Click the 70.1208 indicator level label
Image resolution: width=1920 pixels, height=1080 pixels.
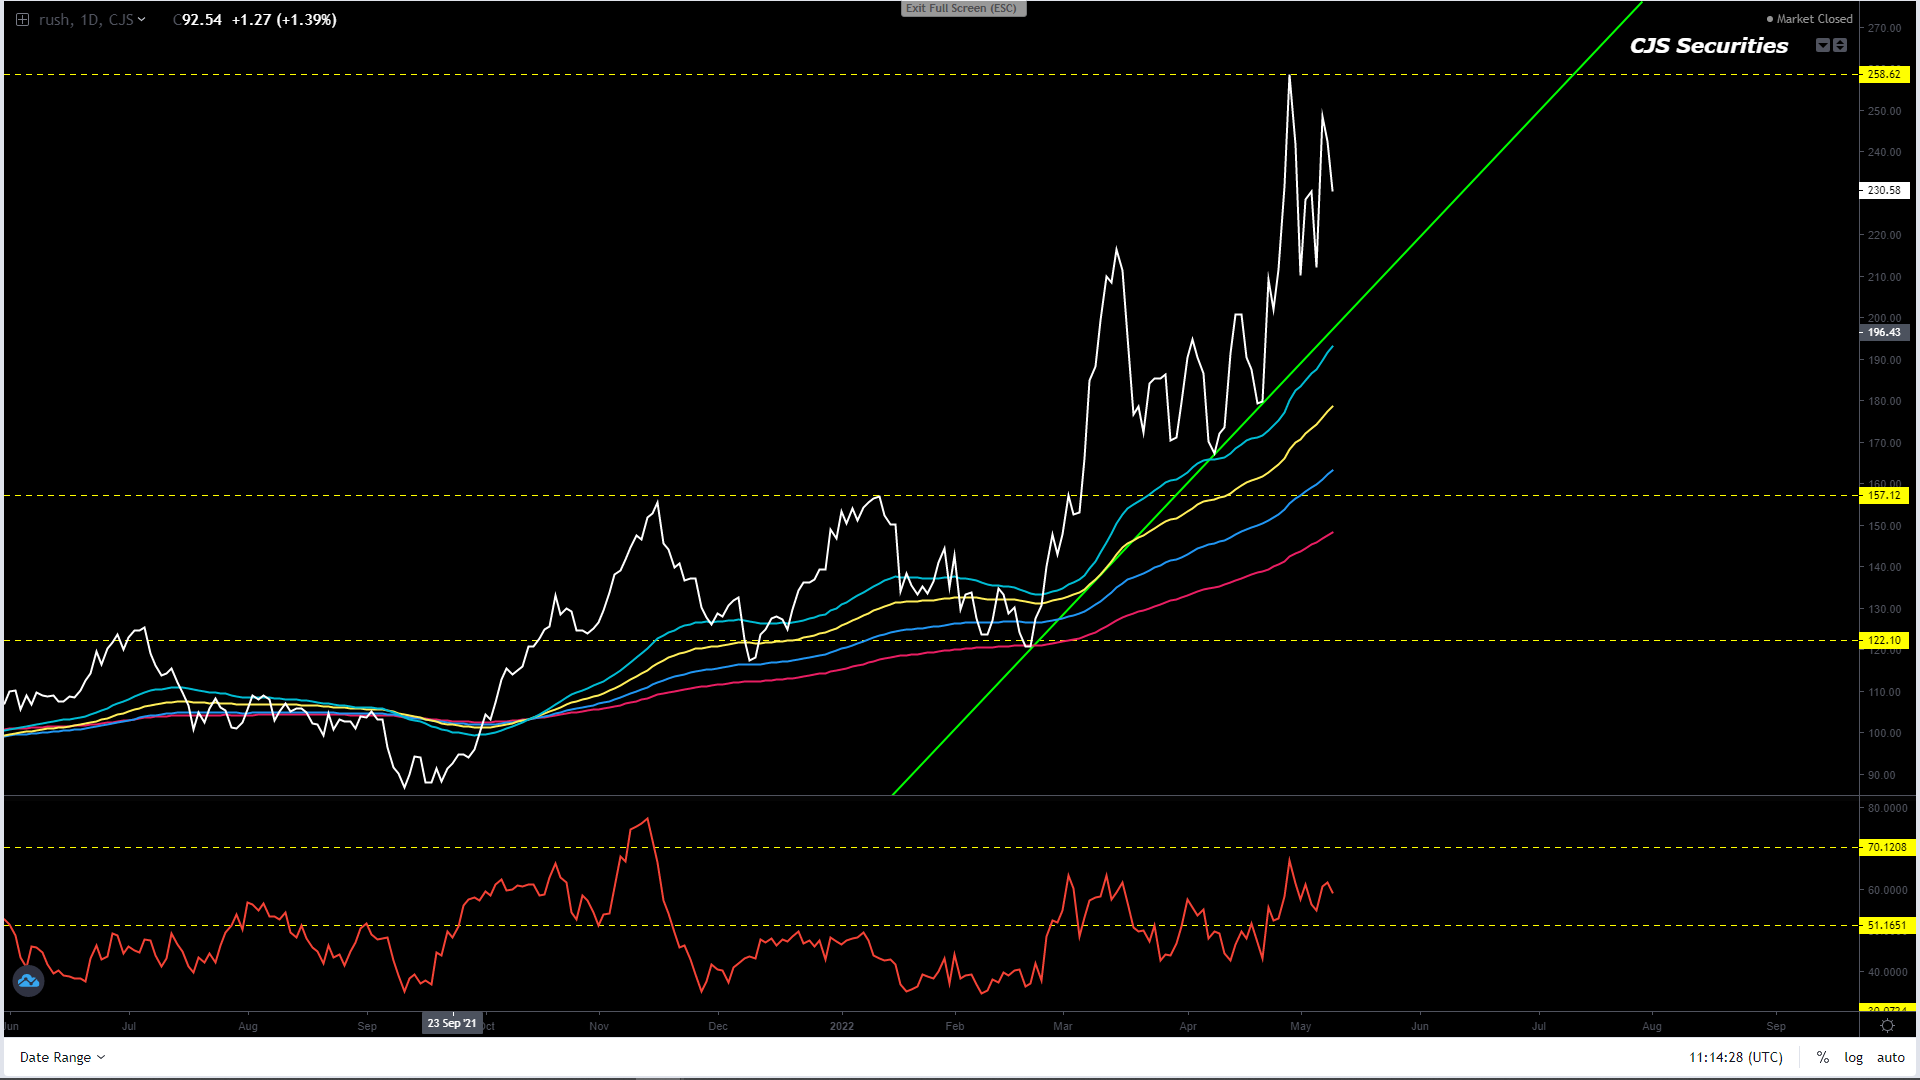pos(1886,847)
